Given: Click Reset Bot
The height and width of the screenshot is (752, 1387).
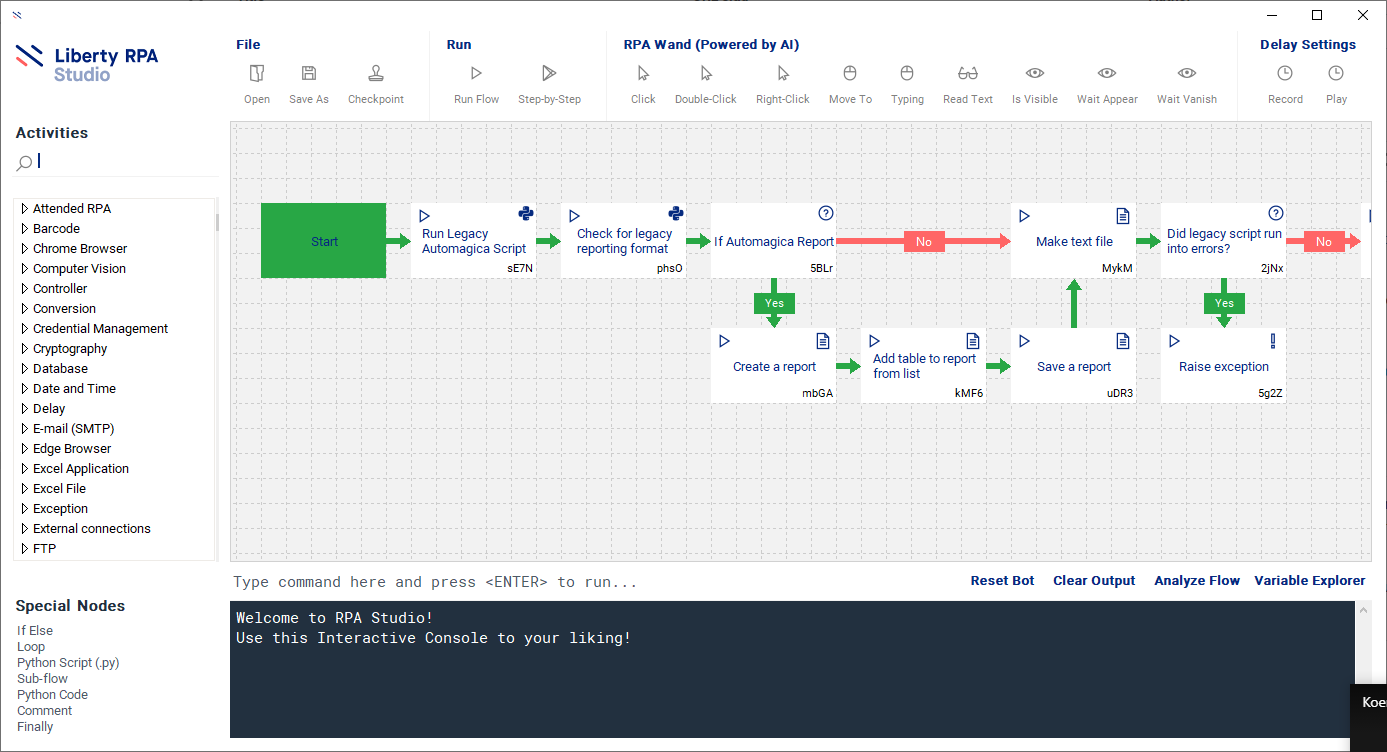Looking at the screenshot, I should pos(1002,581).
